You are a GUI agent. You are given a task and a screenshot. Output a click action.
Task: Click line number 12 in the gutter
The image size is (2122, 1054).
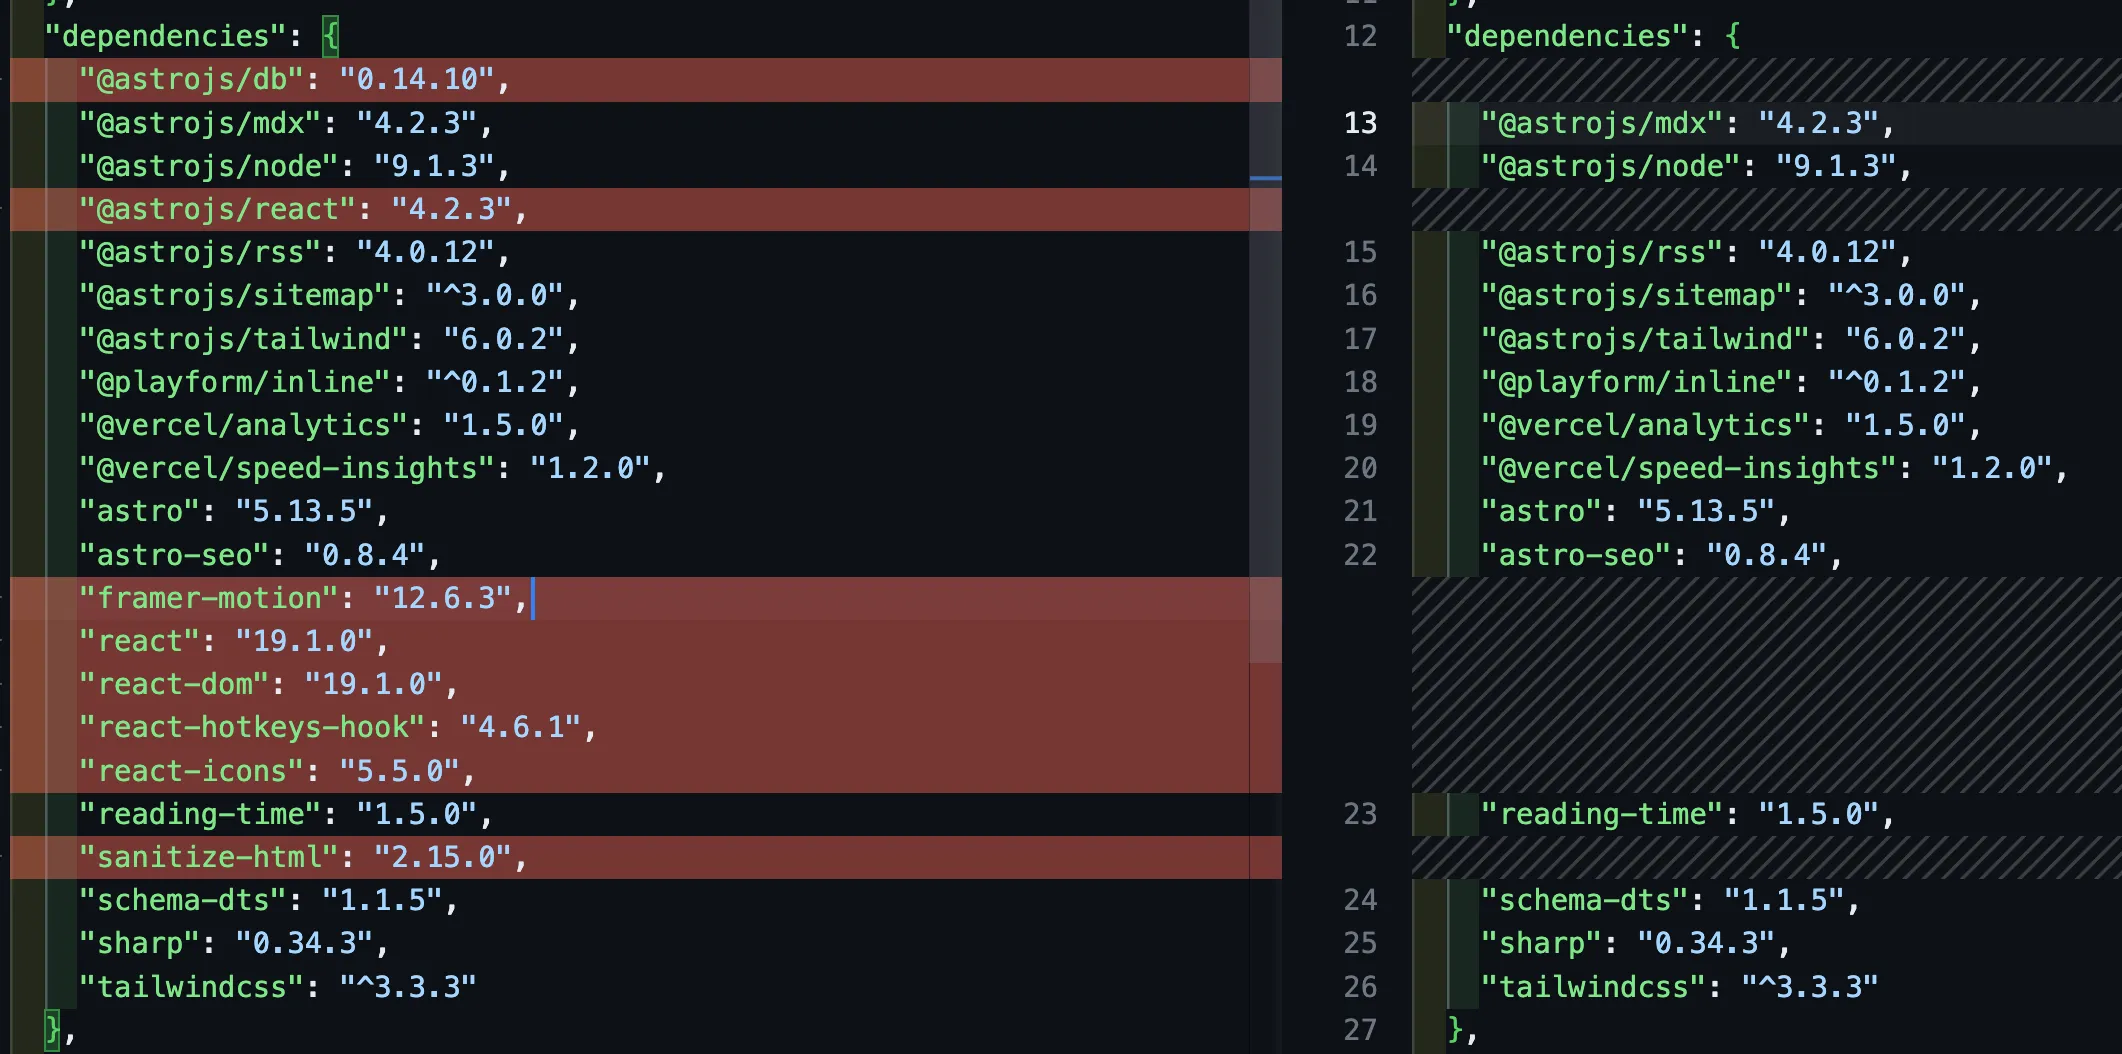(x=1360, y=37)
